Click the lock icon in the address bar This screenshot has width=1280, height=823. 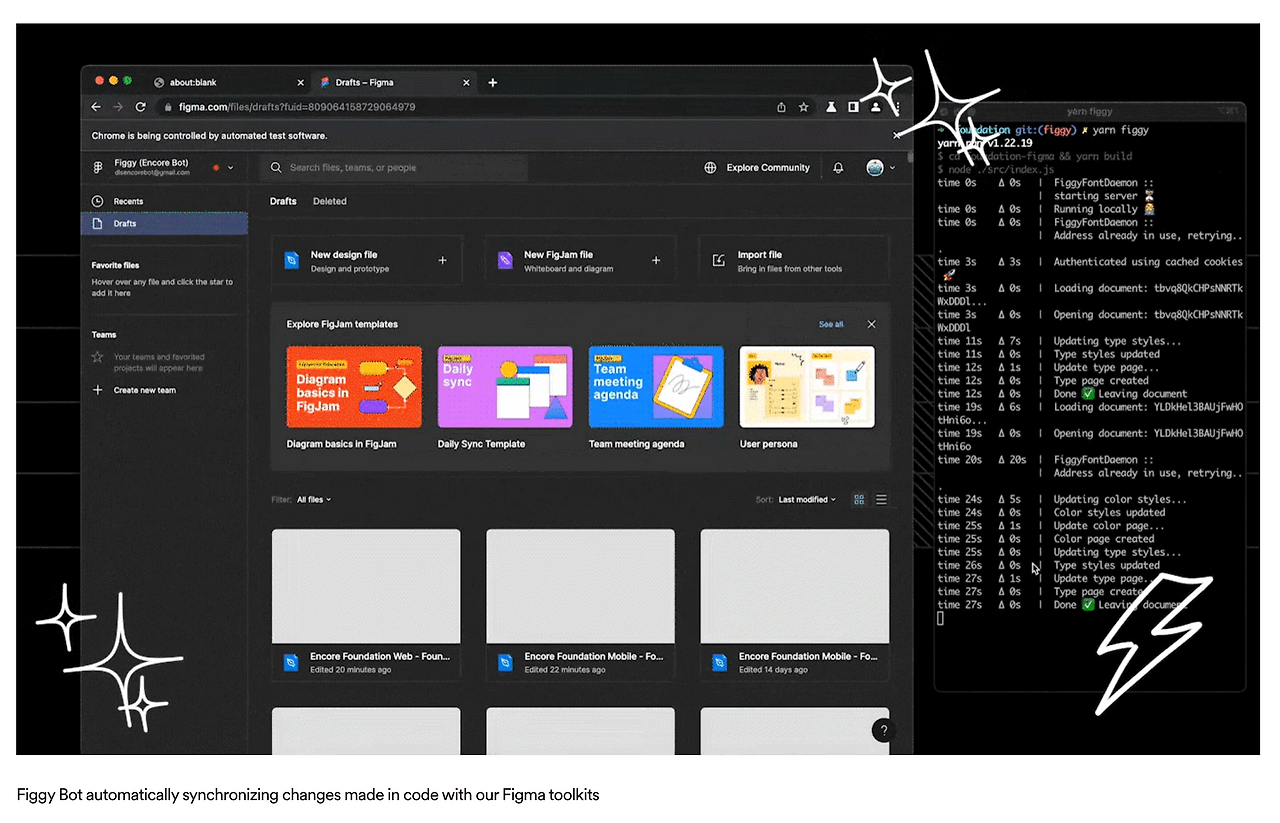coord(169,107)
